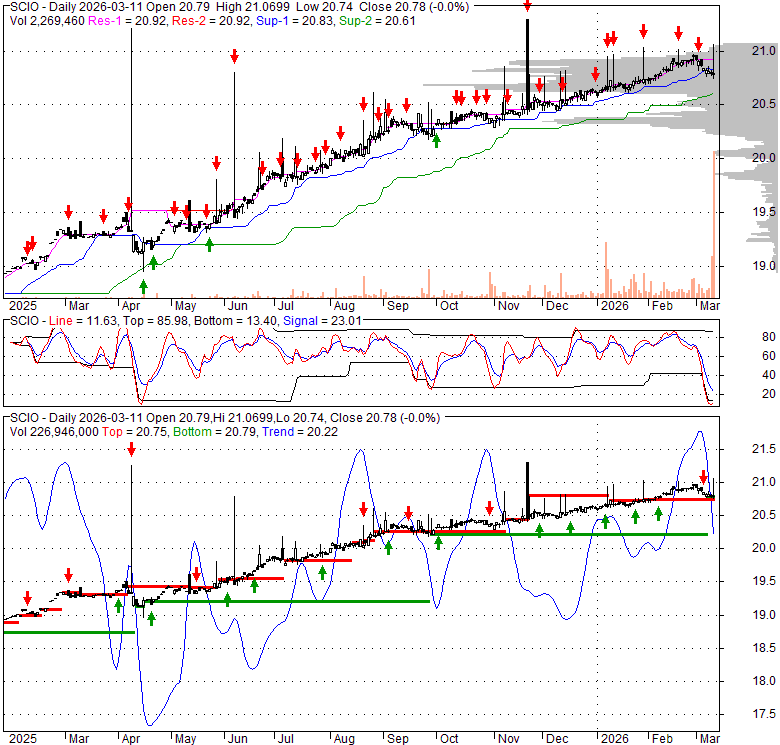
Task: Click the 17.5 price label on the bottom chart axis
Action: coord(765,714)
